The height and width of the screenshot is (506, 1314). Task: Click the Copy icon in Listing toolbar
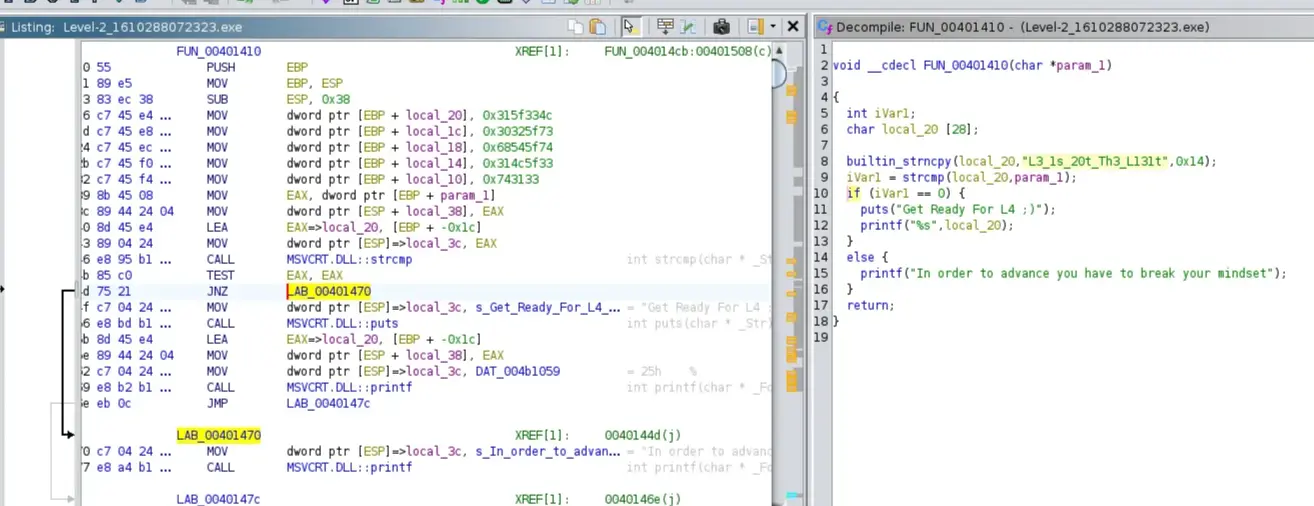click(575, 27)
